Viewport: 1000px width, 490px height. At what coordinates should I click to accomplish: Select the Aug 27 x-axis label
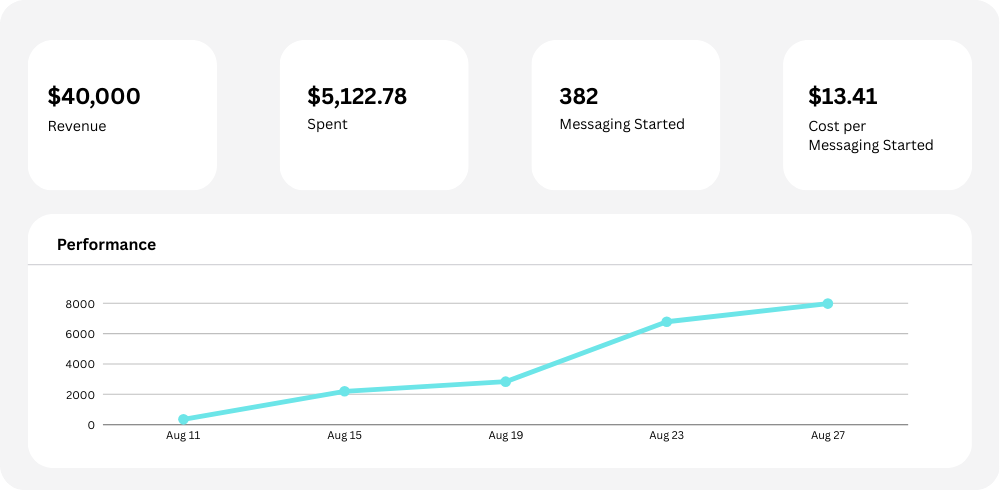pos(828,436)
